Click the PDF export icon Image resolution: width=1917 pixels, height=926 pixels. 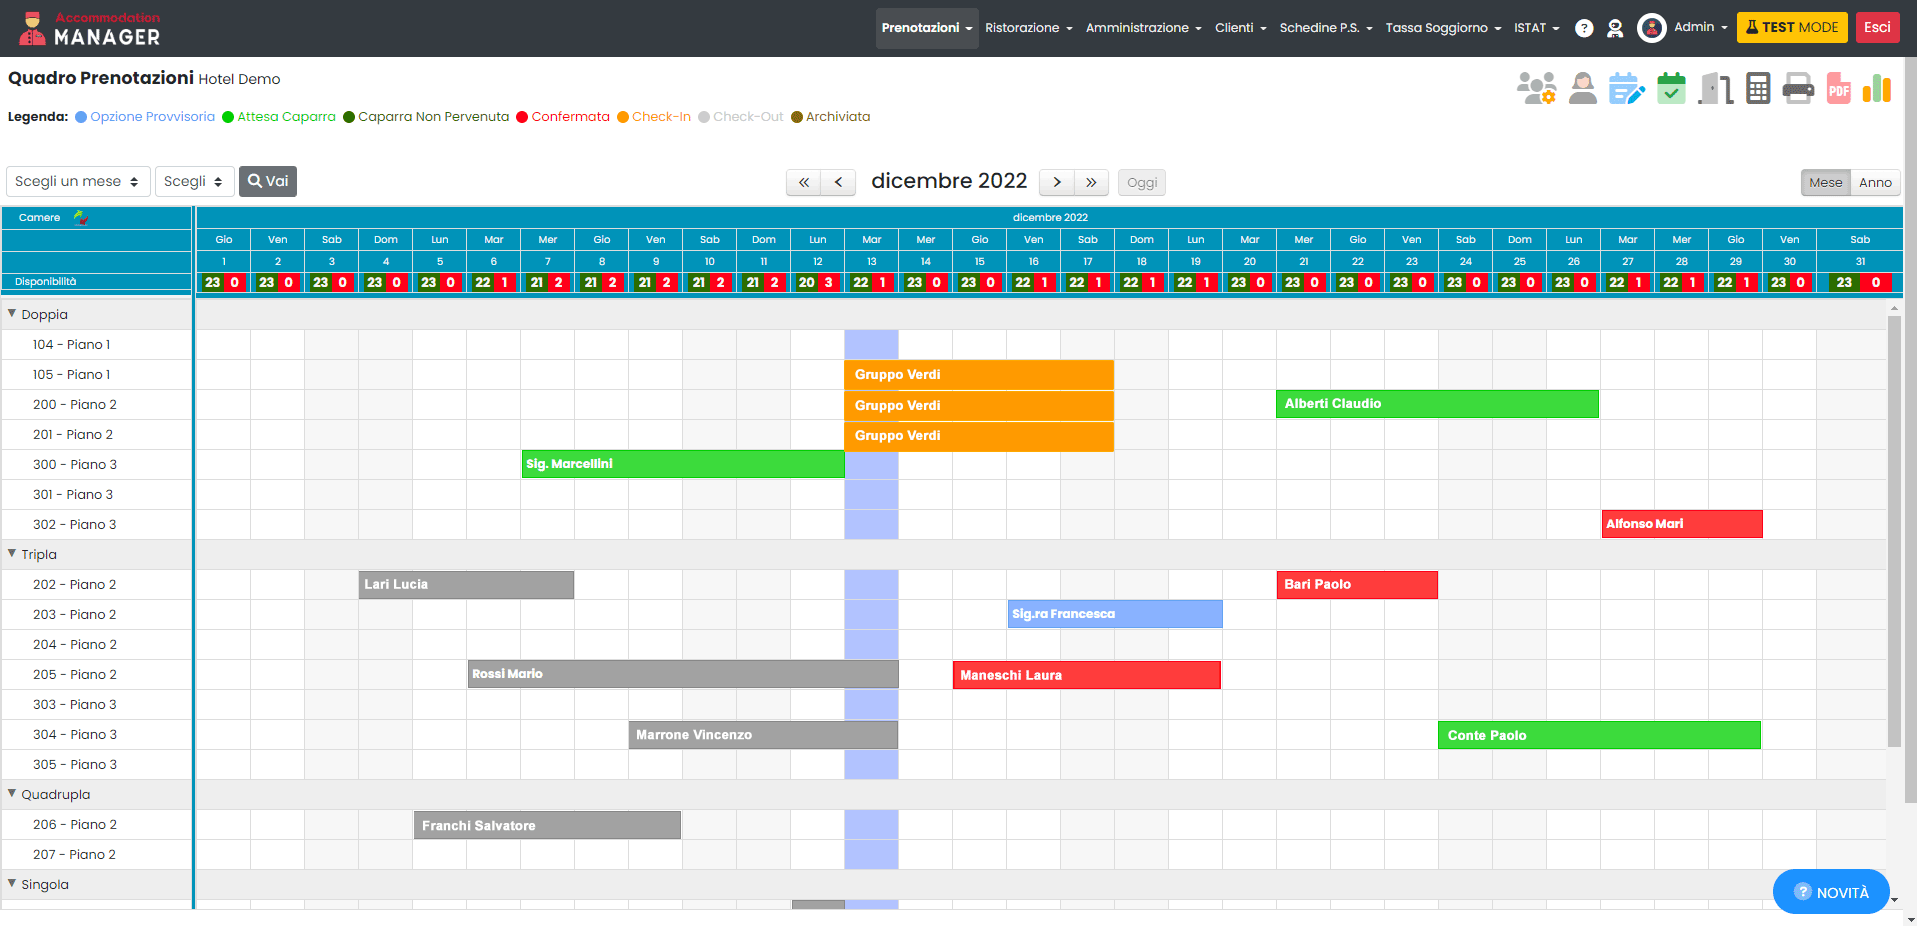(x=1838, y=89)
